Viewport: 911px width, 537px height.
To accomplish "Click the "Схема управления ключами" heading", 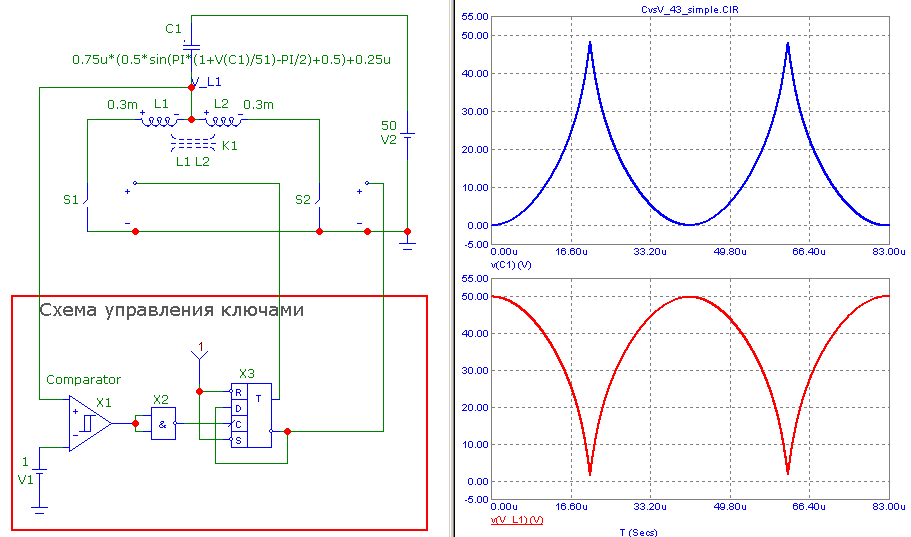I will (x=171, y=311).
